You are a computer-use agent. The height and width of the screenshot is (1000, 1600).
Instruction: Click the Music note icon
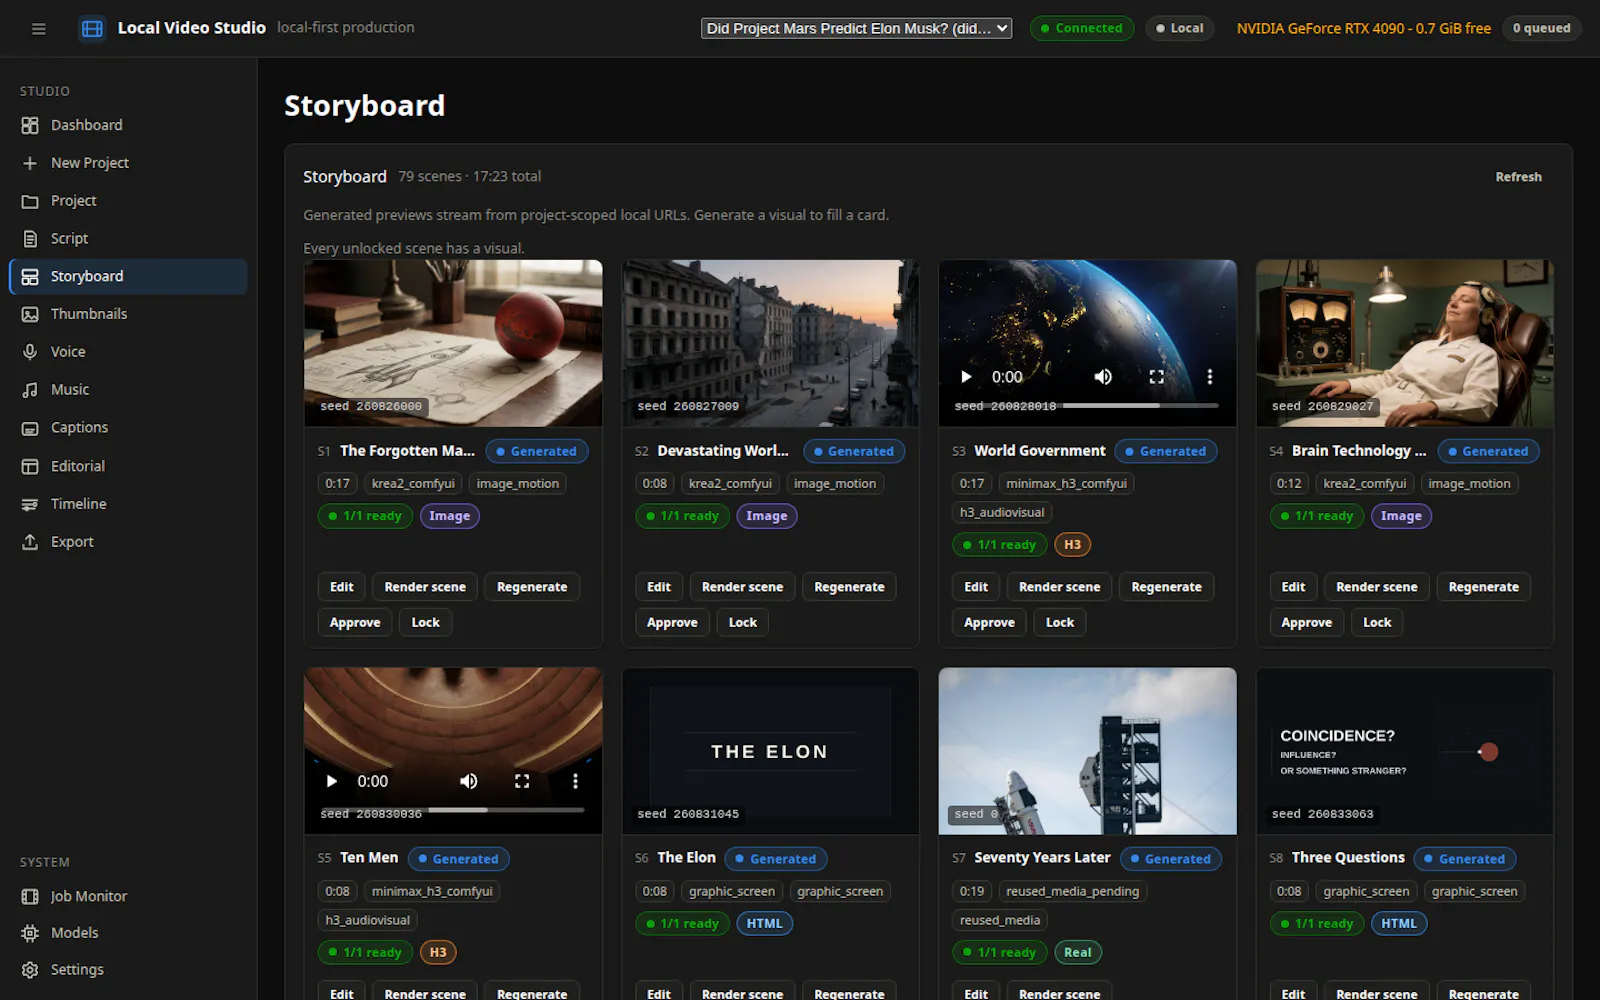30,390
